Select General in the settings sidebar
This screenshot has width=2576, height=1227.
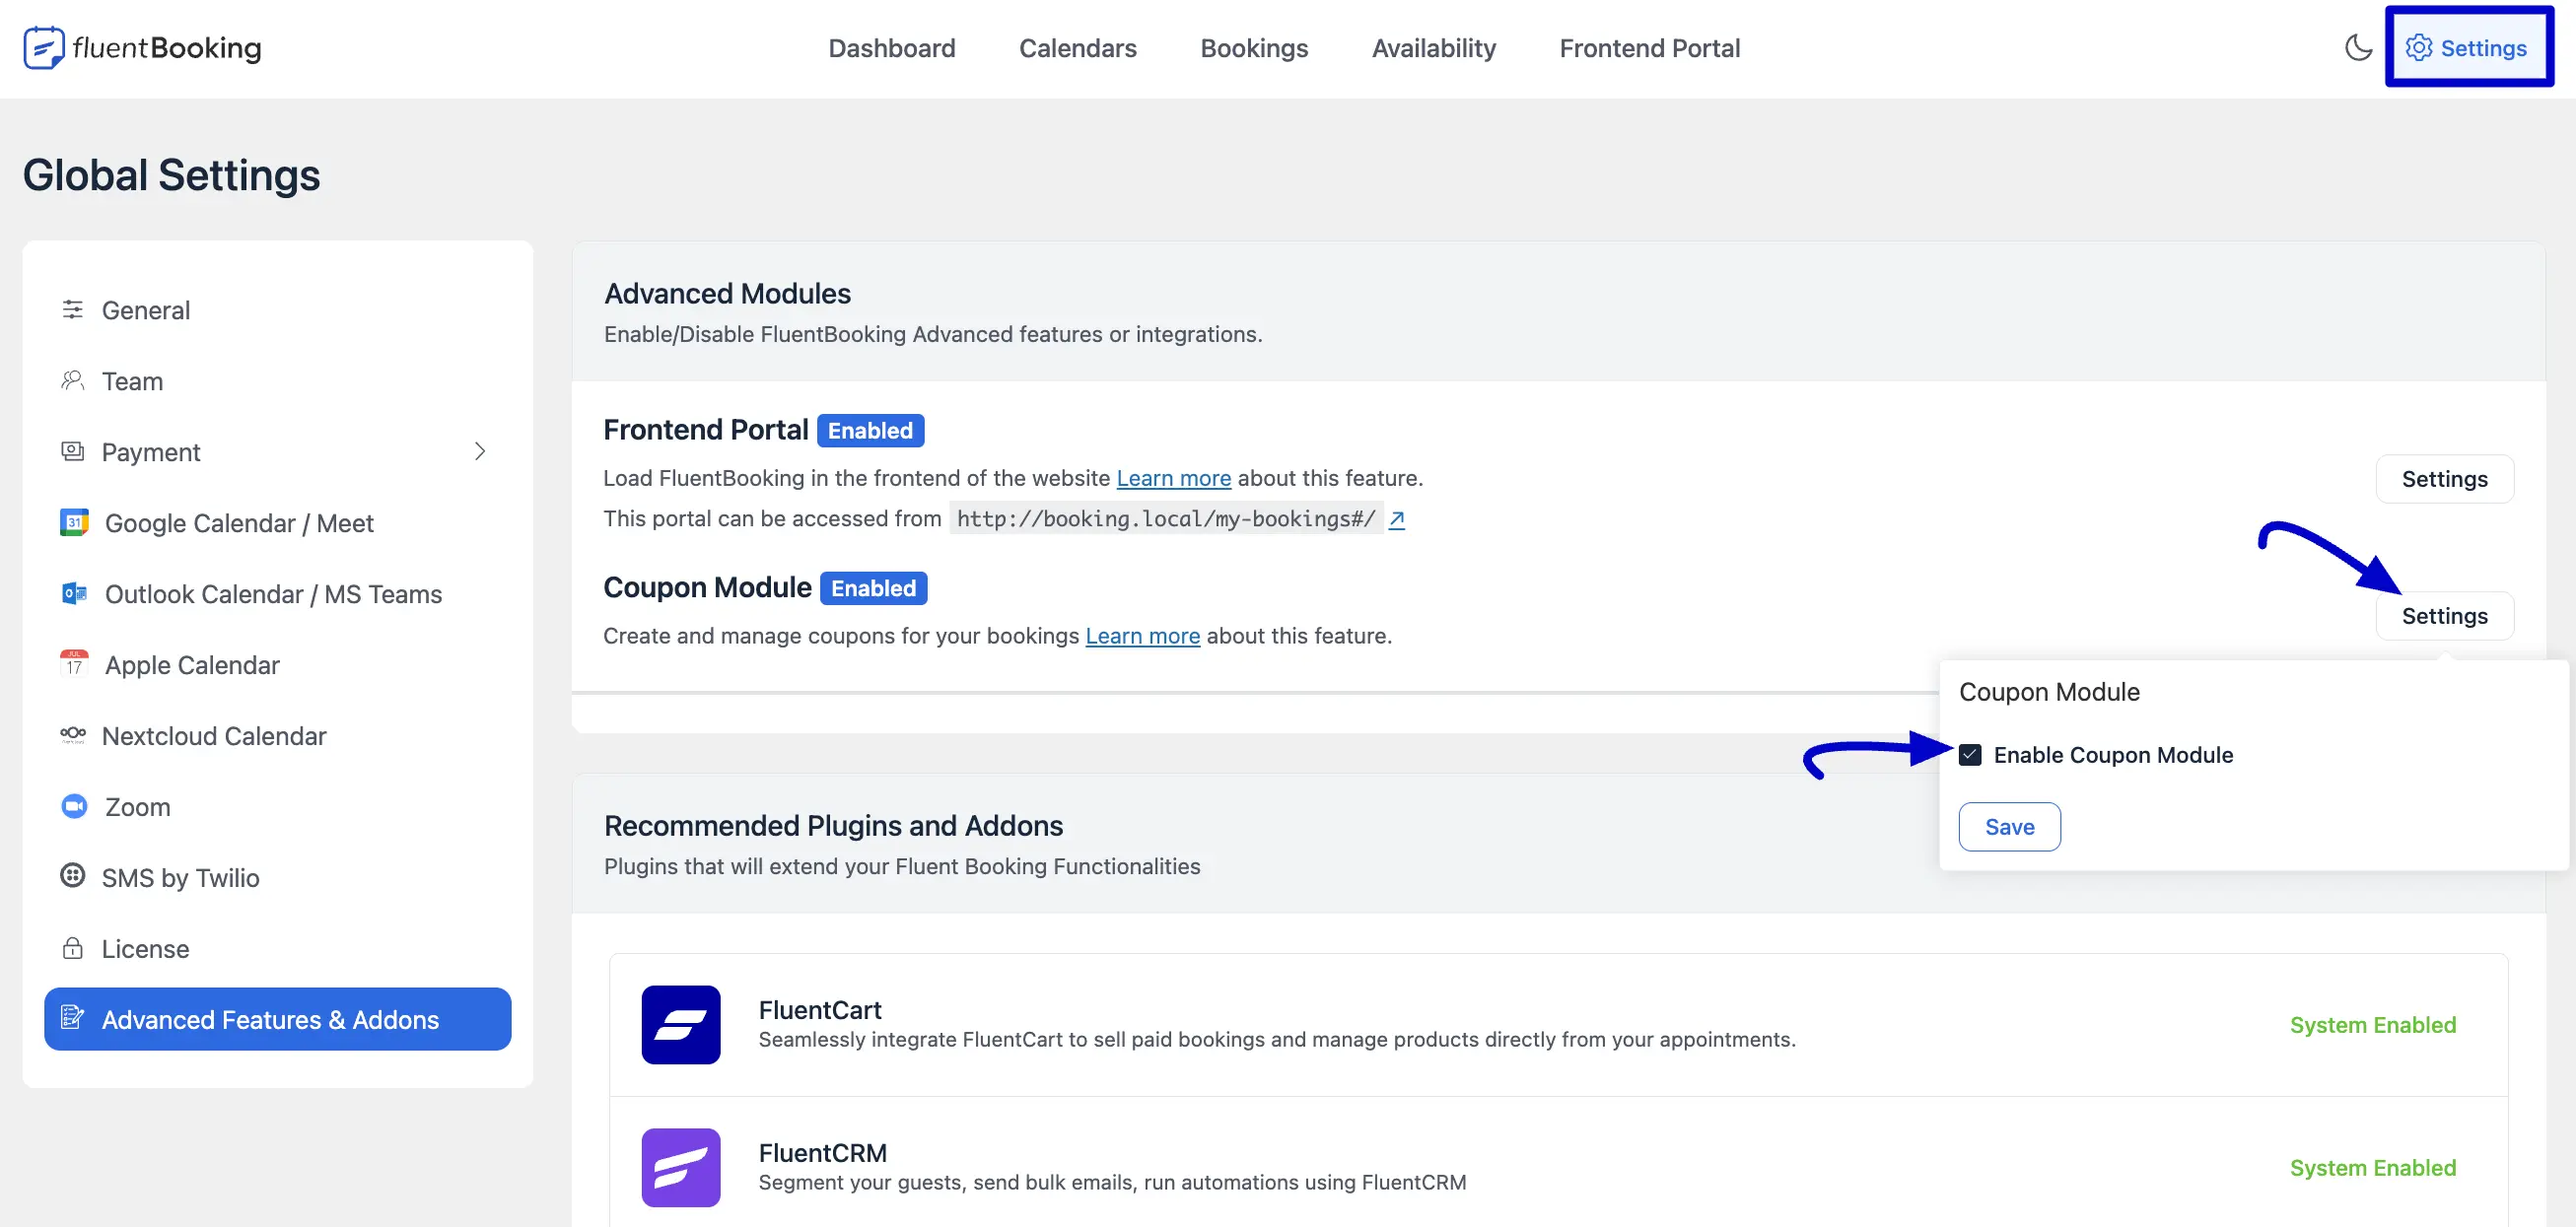(x=278, y=310)
